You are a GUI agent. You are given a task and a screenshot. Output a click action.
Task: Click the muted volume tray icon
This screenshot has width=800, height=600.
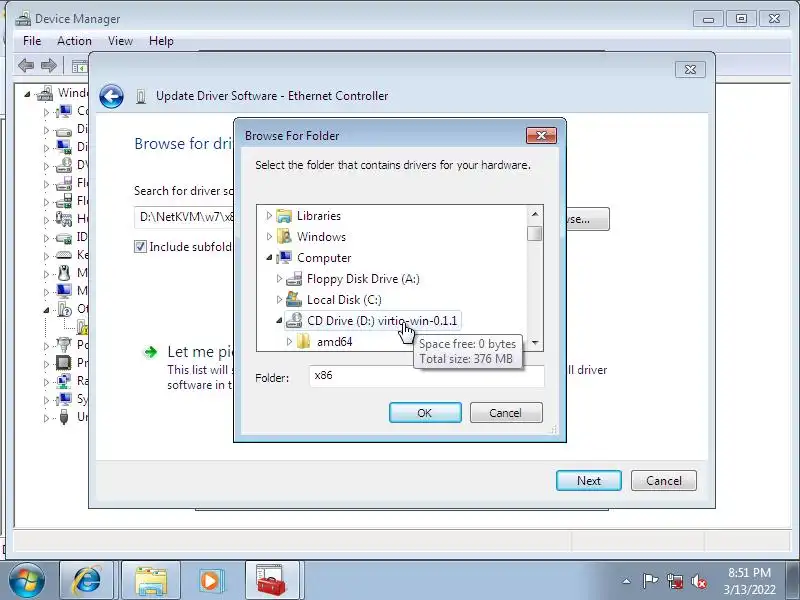(699, 581)
